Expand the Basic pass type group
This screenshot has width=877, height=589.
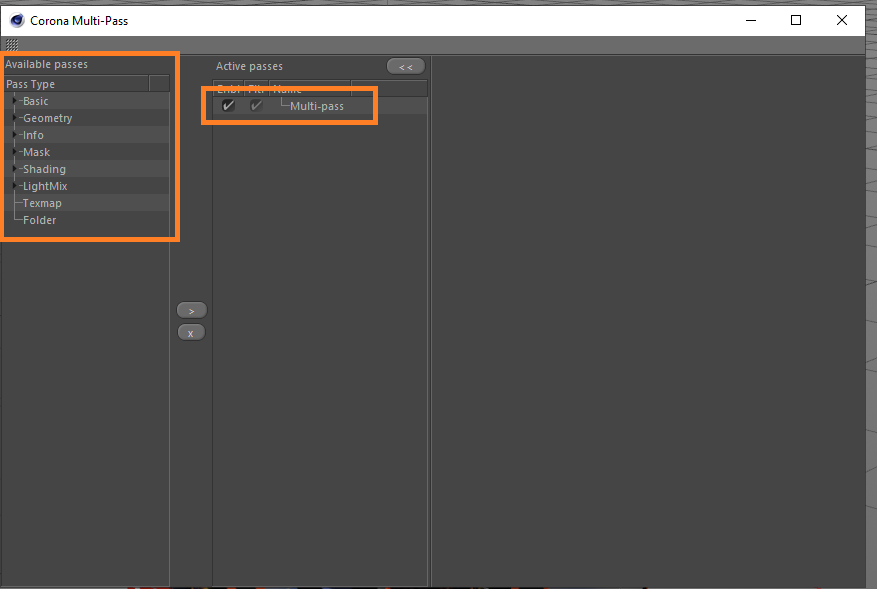15,101
